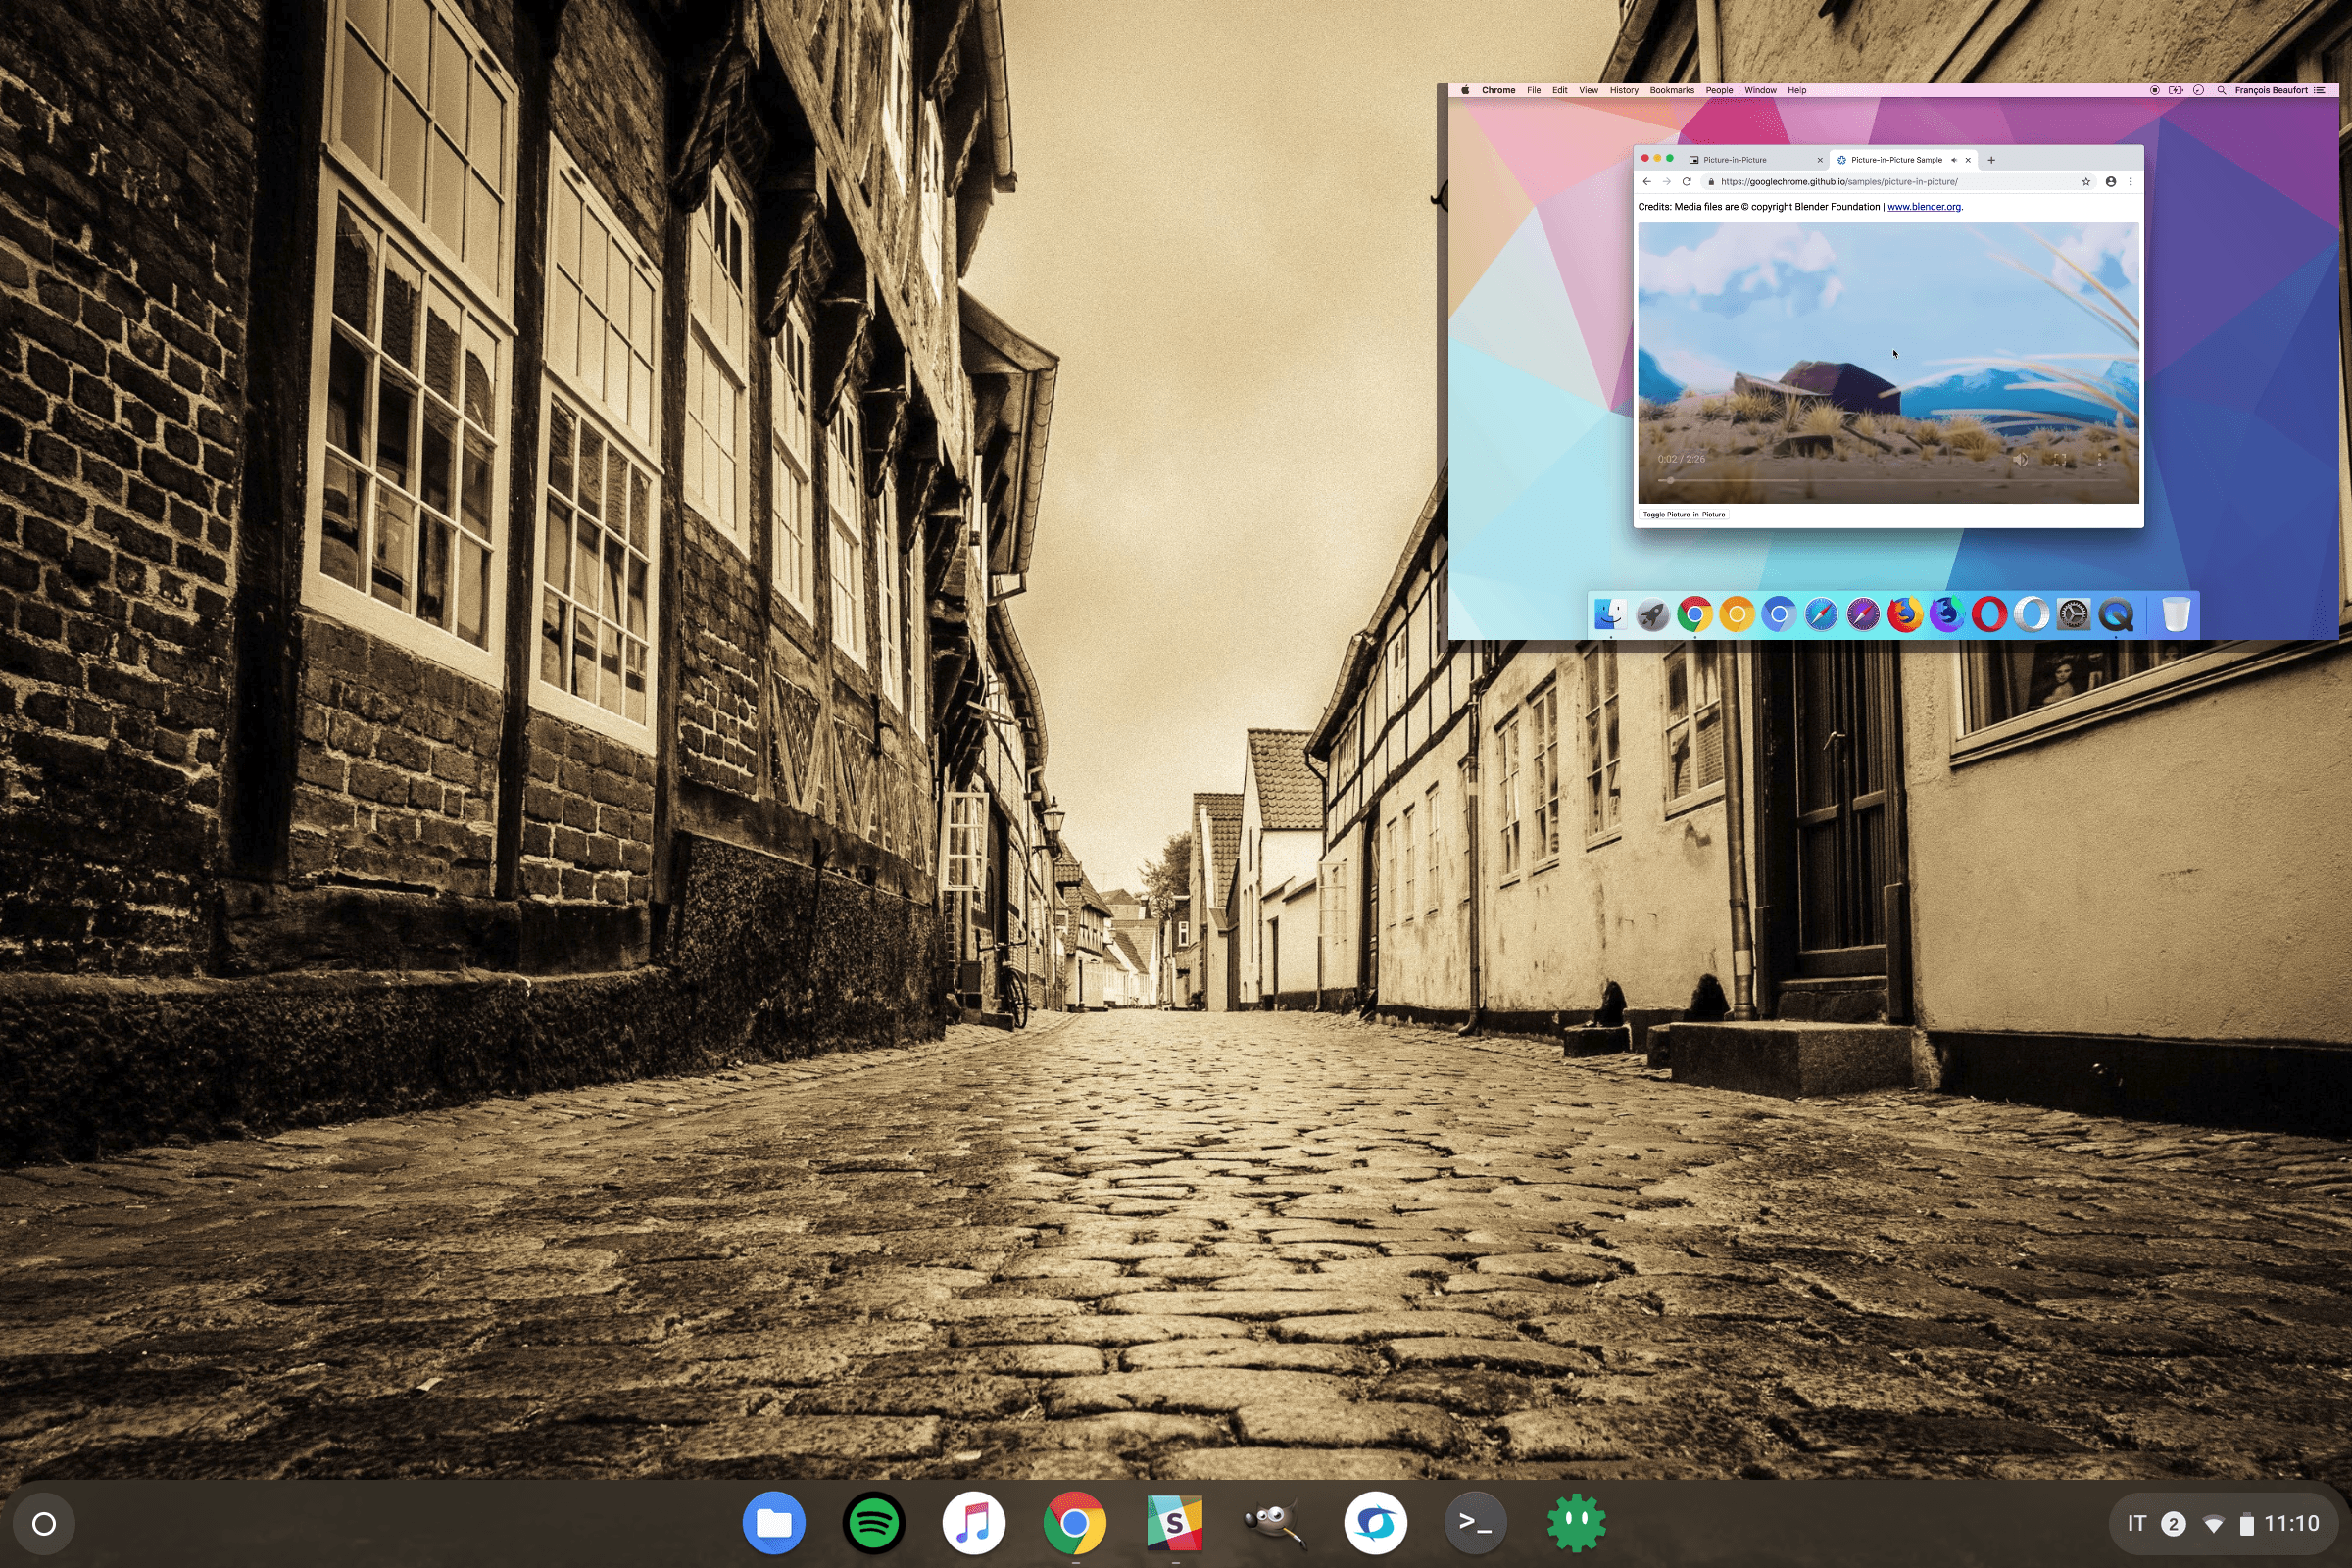Click the circular launcher button on the shelf
Image resolution: width=2352 pixels, height=1568 pixels.
click(x=44, y=1524)
